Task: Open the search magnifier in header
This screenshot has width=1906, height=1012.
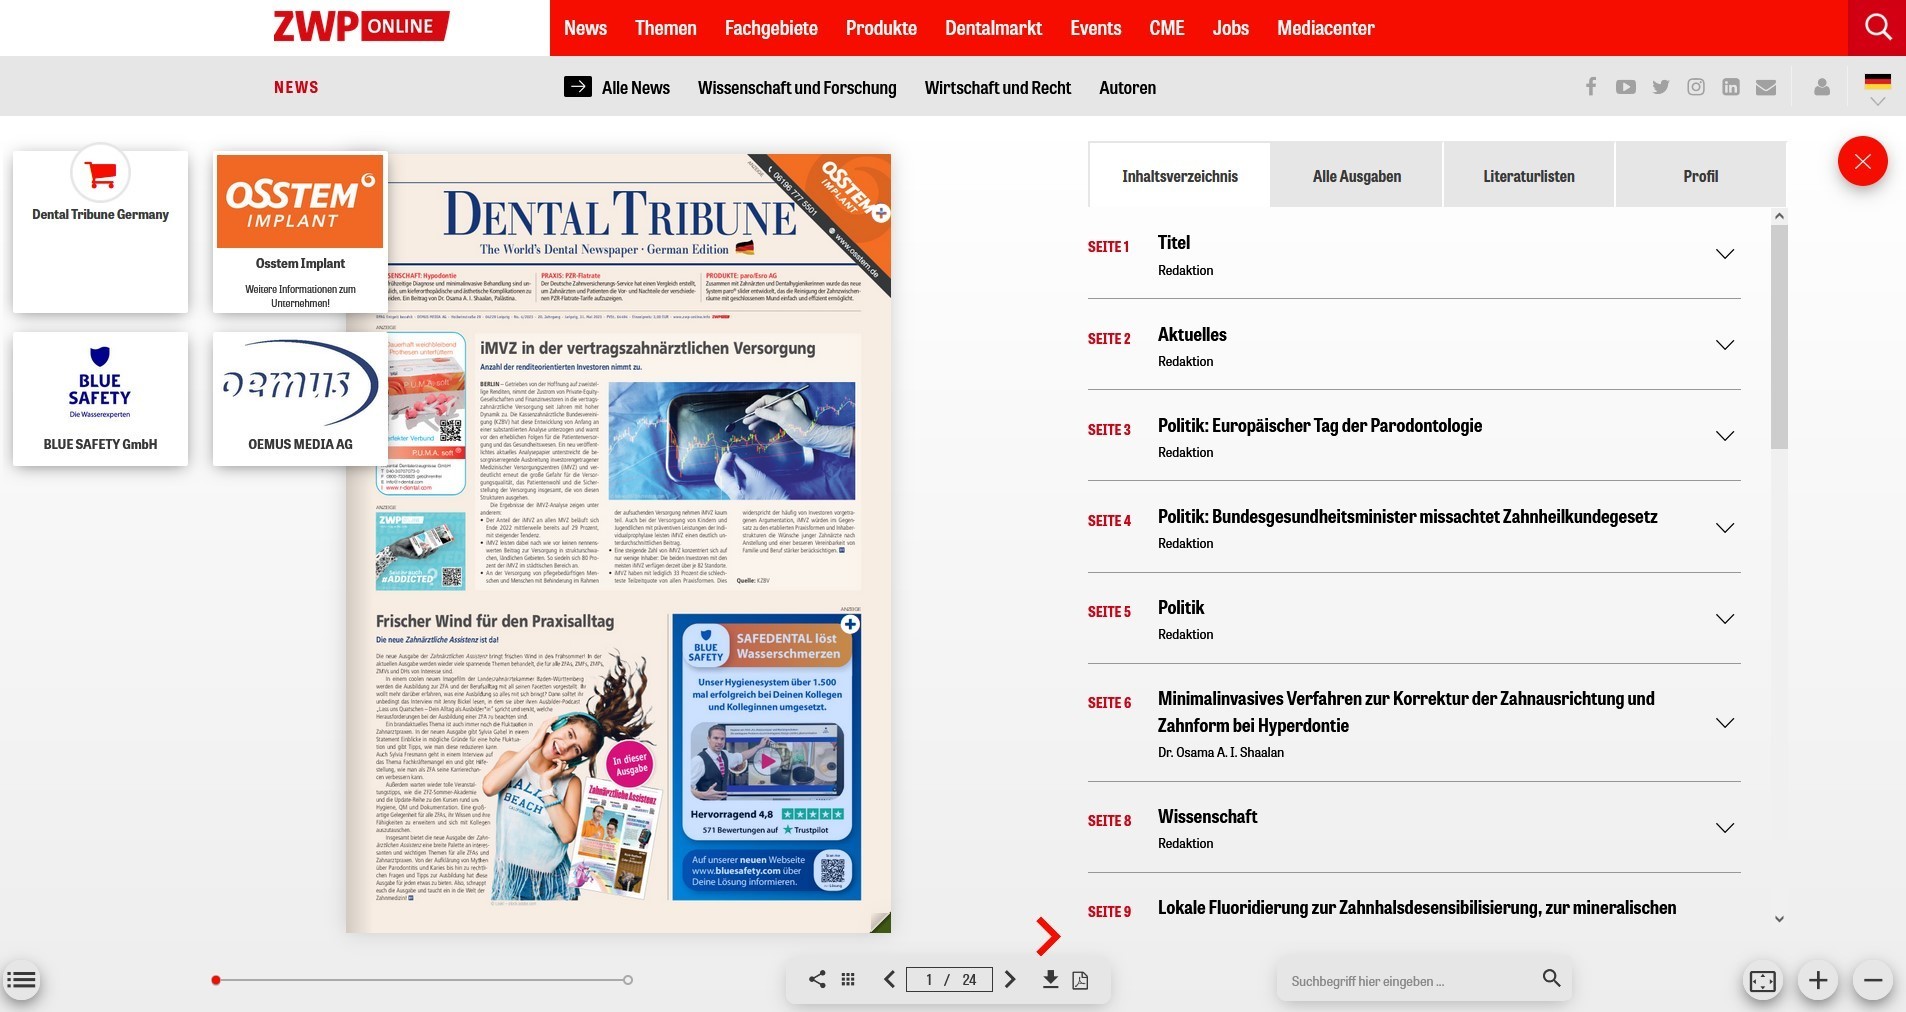Action: (1878, 27)
